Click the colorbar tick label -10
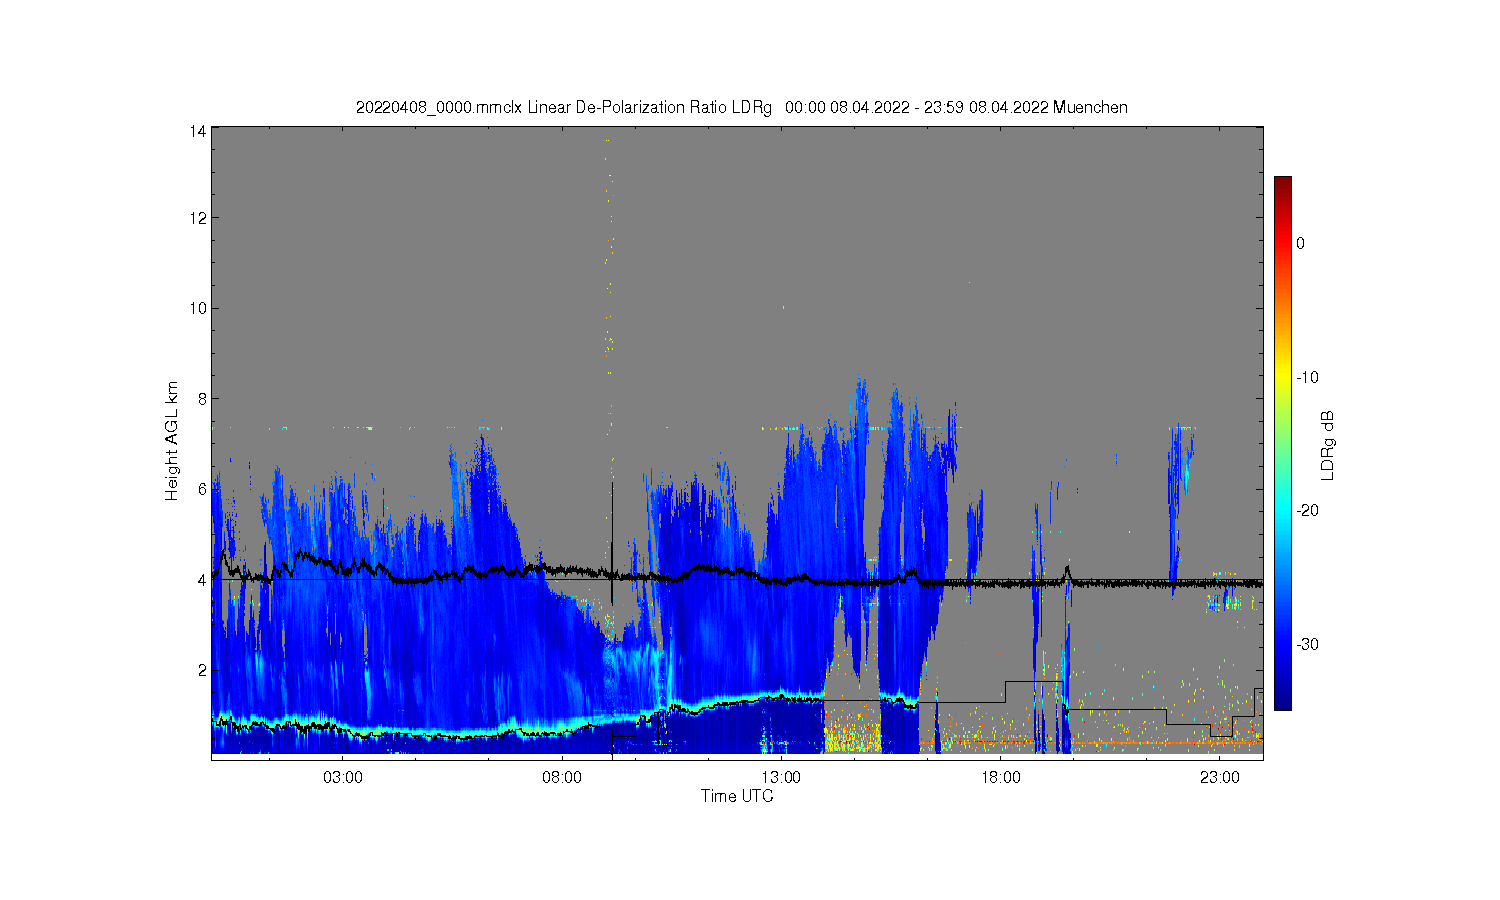Image resolution: width=1500 pixels, height=900 pixels. (1307, 377)
